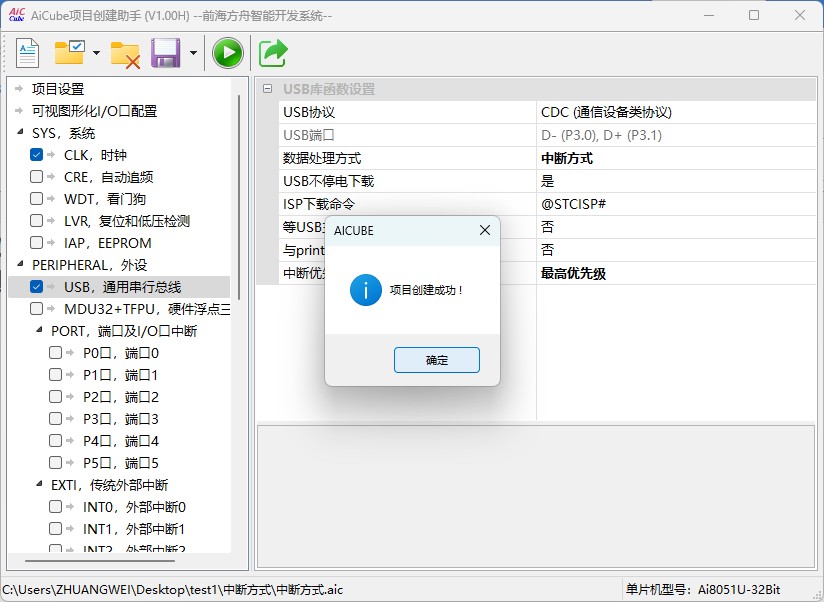Image resolution: width=824 pixels, height=602 pixels.
Task: Check the P2口 端口2 checkbox
Action: (55, 397)
